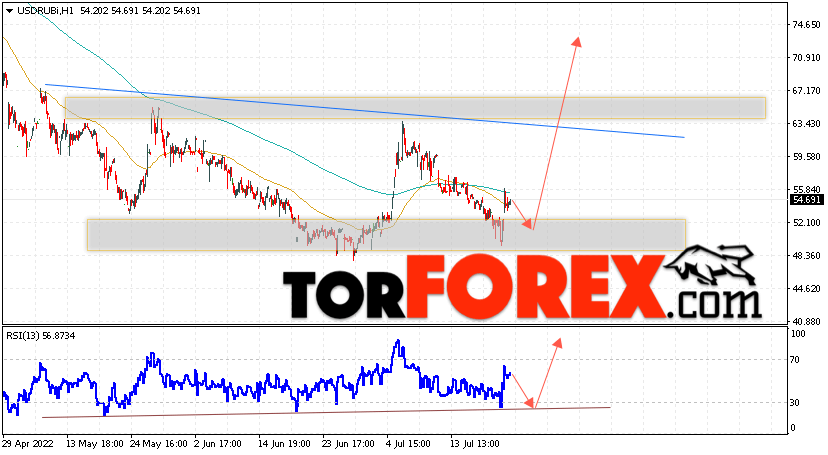Select the 44.620 price axis label

pyautogui.click(x=806, y=289)
